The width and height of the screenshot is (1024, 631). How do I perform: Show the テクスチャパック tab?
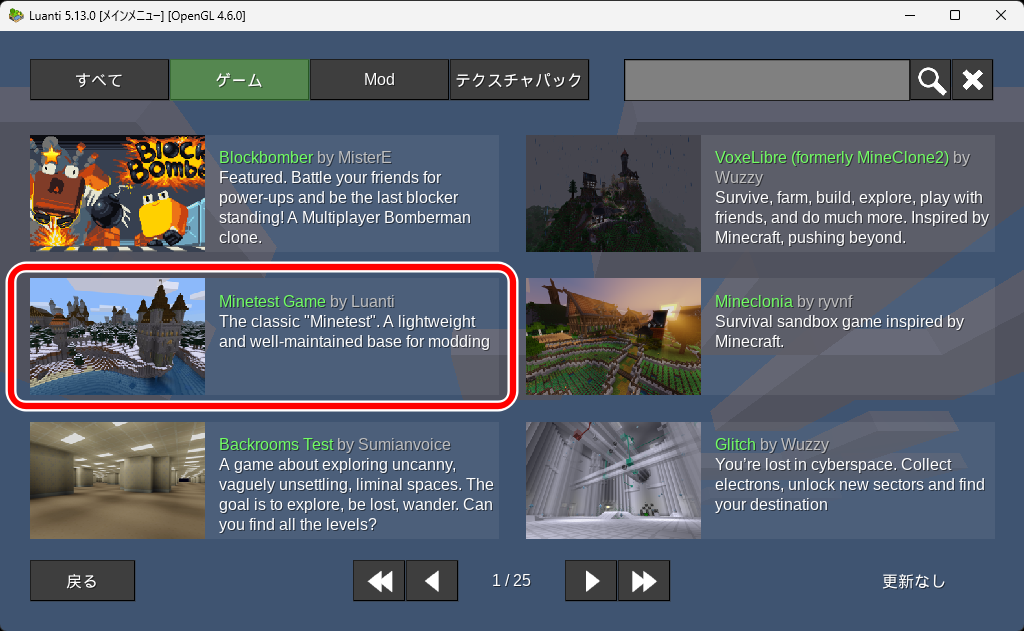point(519,80)
